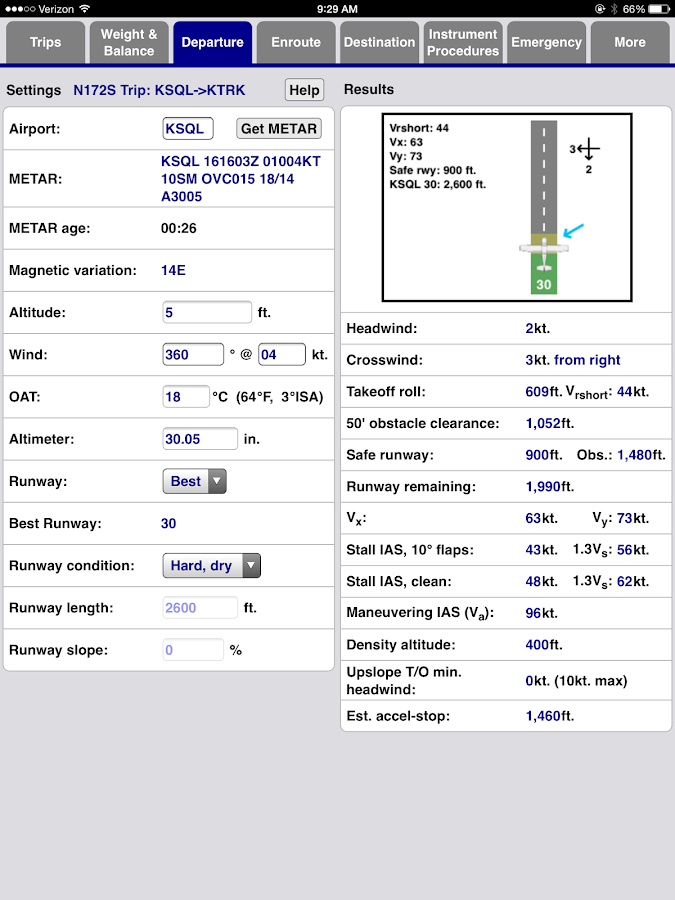This screenshot has width=675, height=900.
Task: Tap the N172S Trip: KSQL->KTRK link
Action: pos(159,90)
